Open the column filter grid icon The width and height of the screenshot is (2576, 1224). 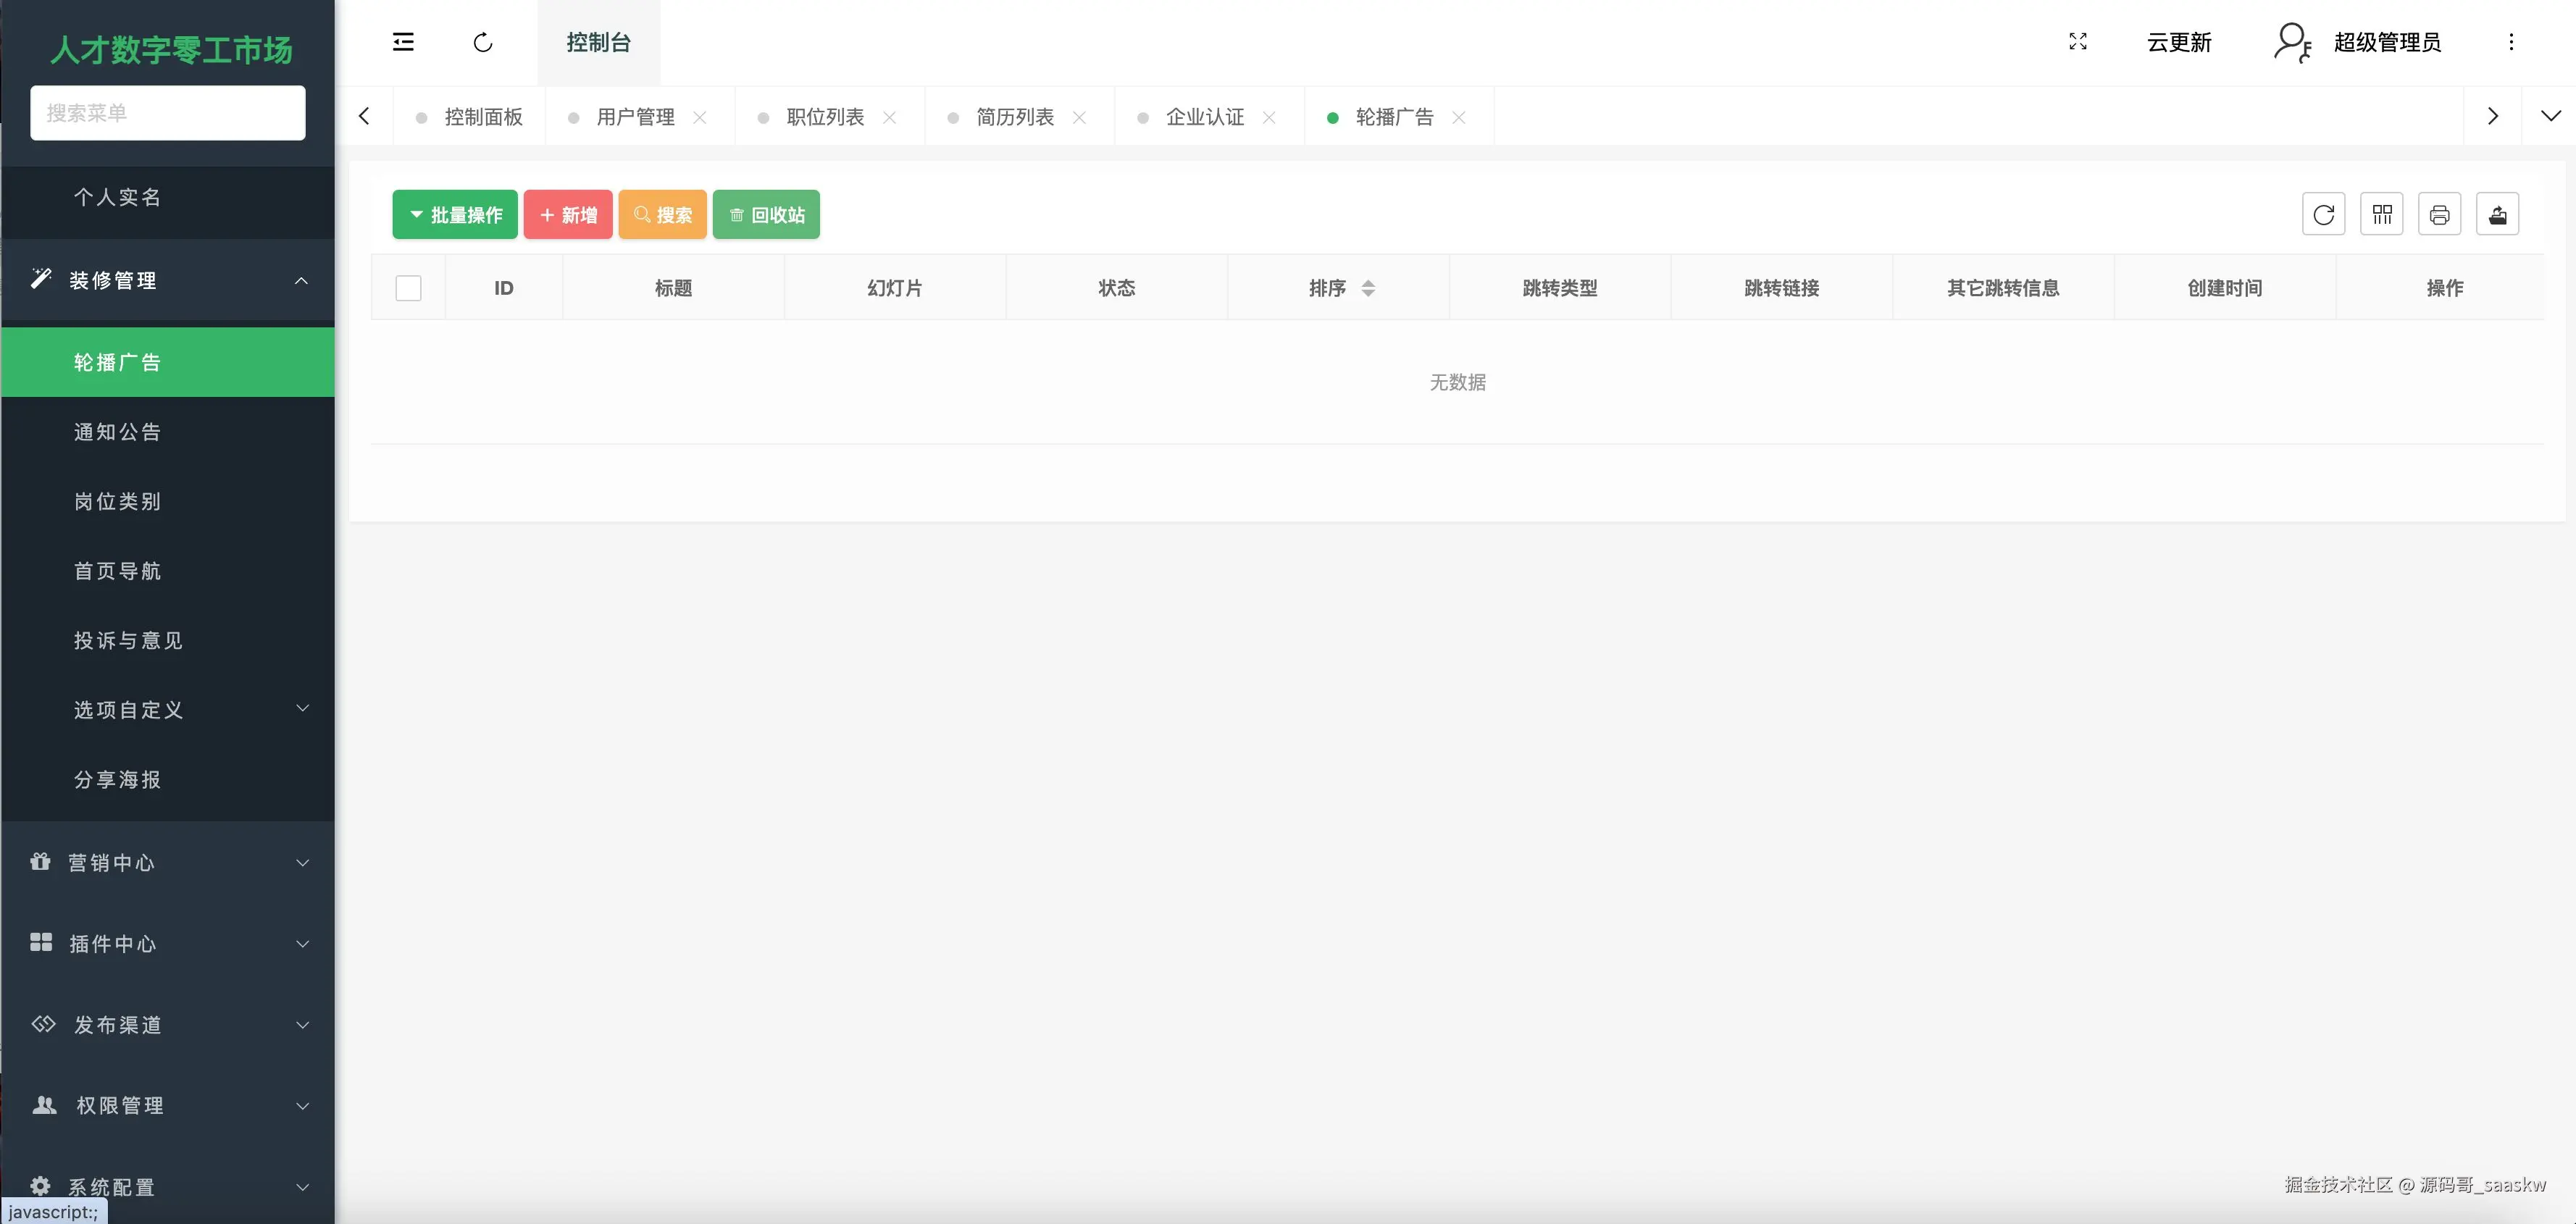(x=2381, y=214)
